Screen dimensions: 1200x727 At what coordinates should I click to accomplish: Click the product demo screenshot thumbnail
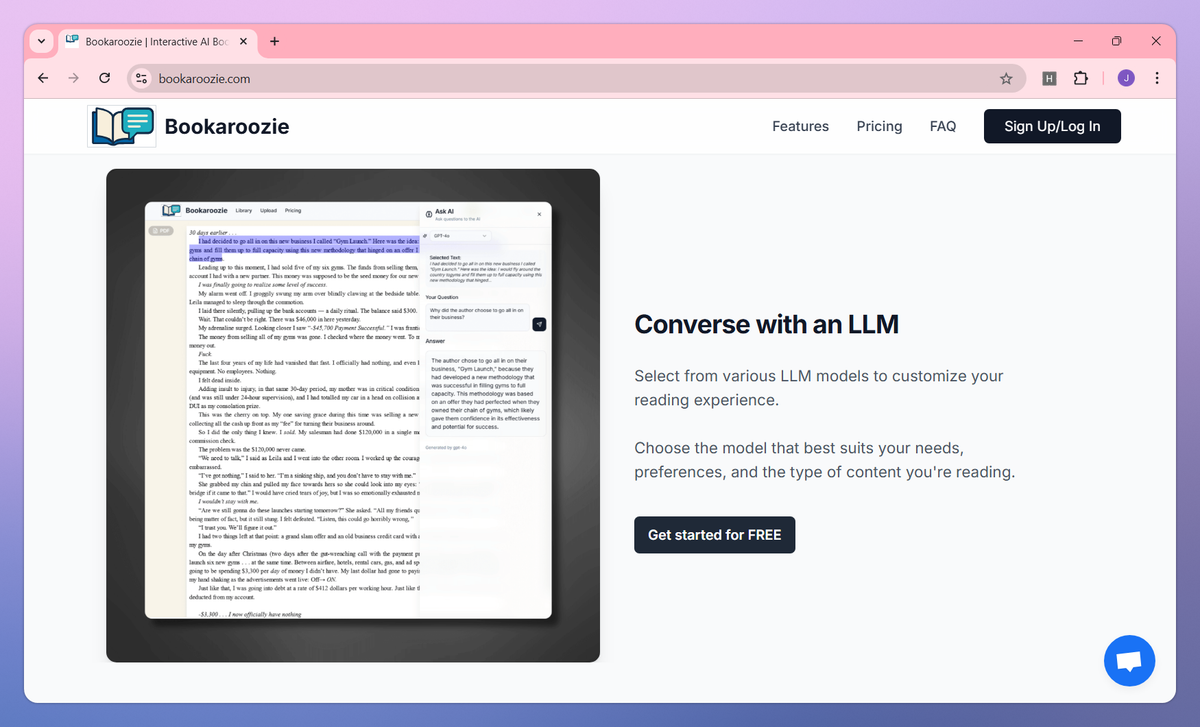(x=353, y=415)
